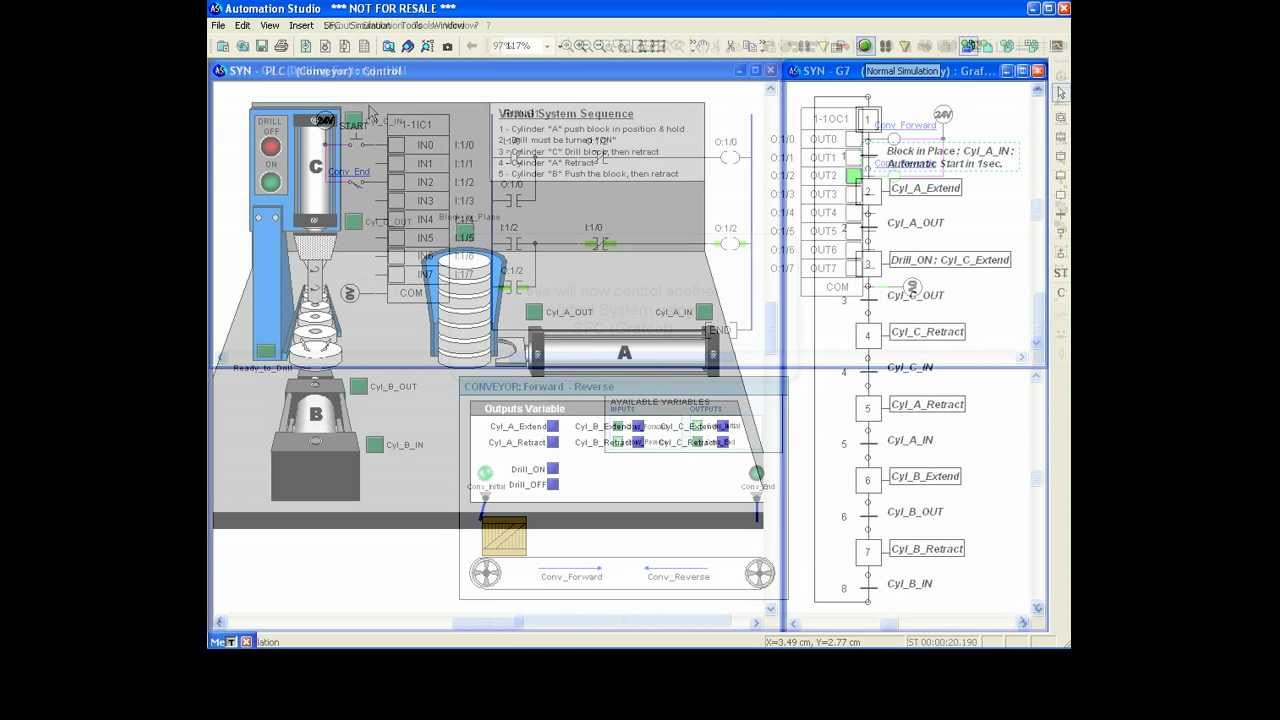Click the wooden crate on the conveyor
1280x720 pixels.
click(503, 536)
